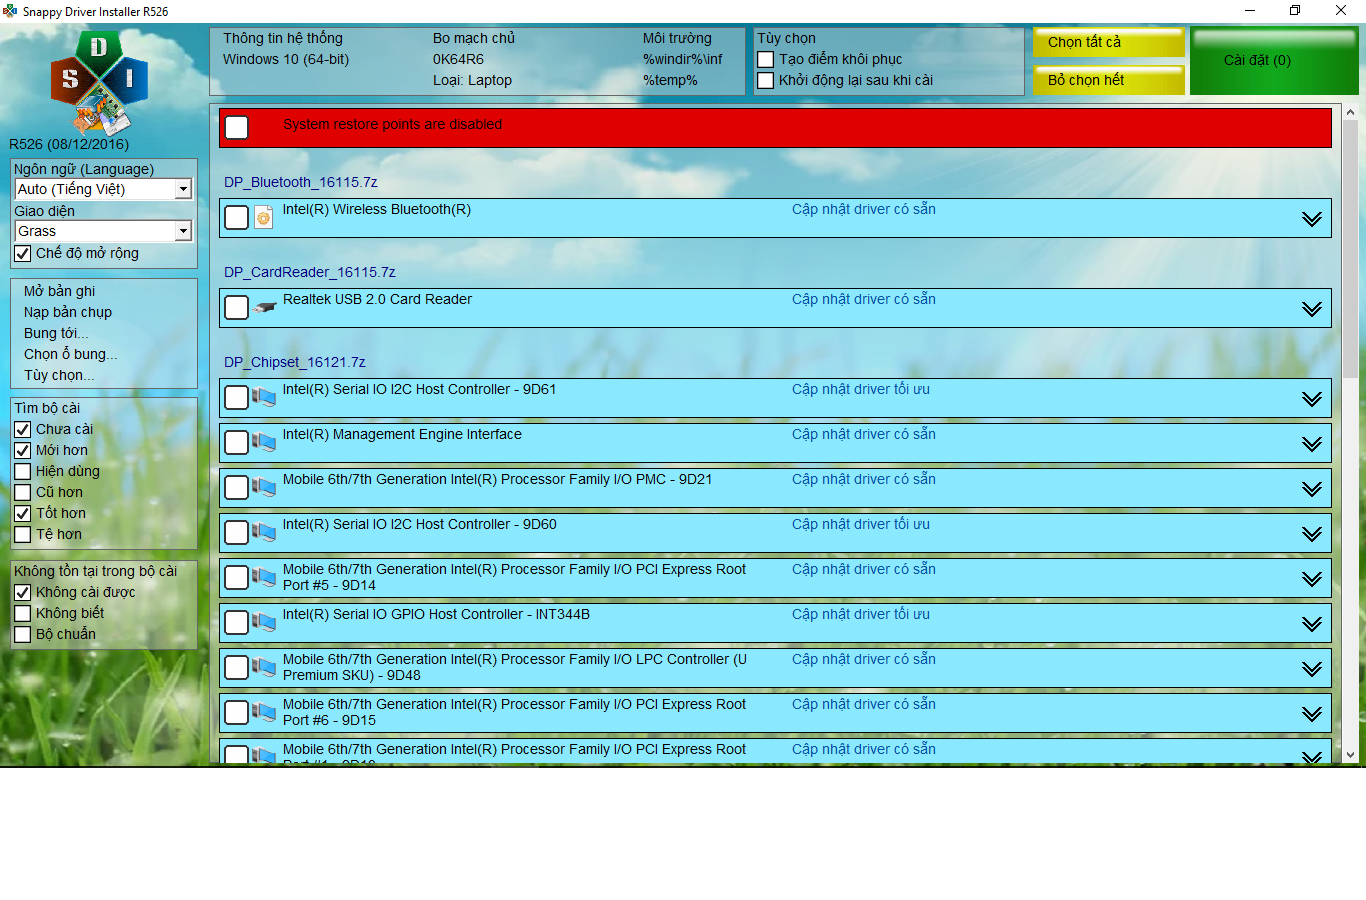Click the icon beside Serial IO I2C Host Controller 9D60
The height and width of the screenshot is (900, 1366).
click(264, 532)
